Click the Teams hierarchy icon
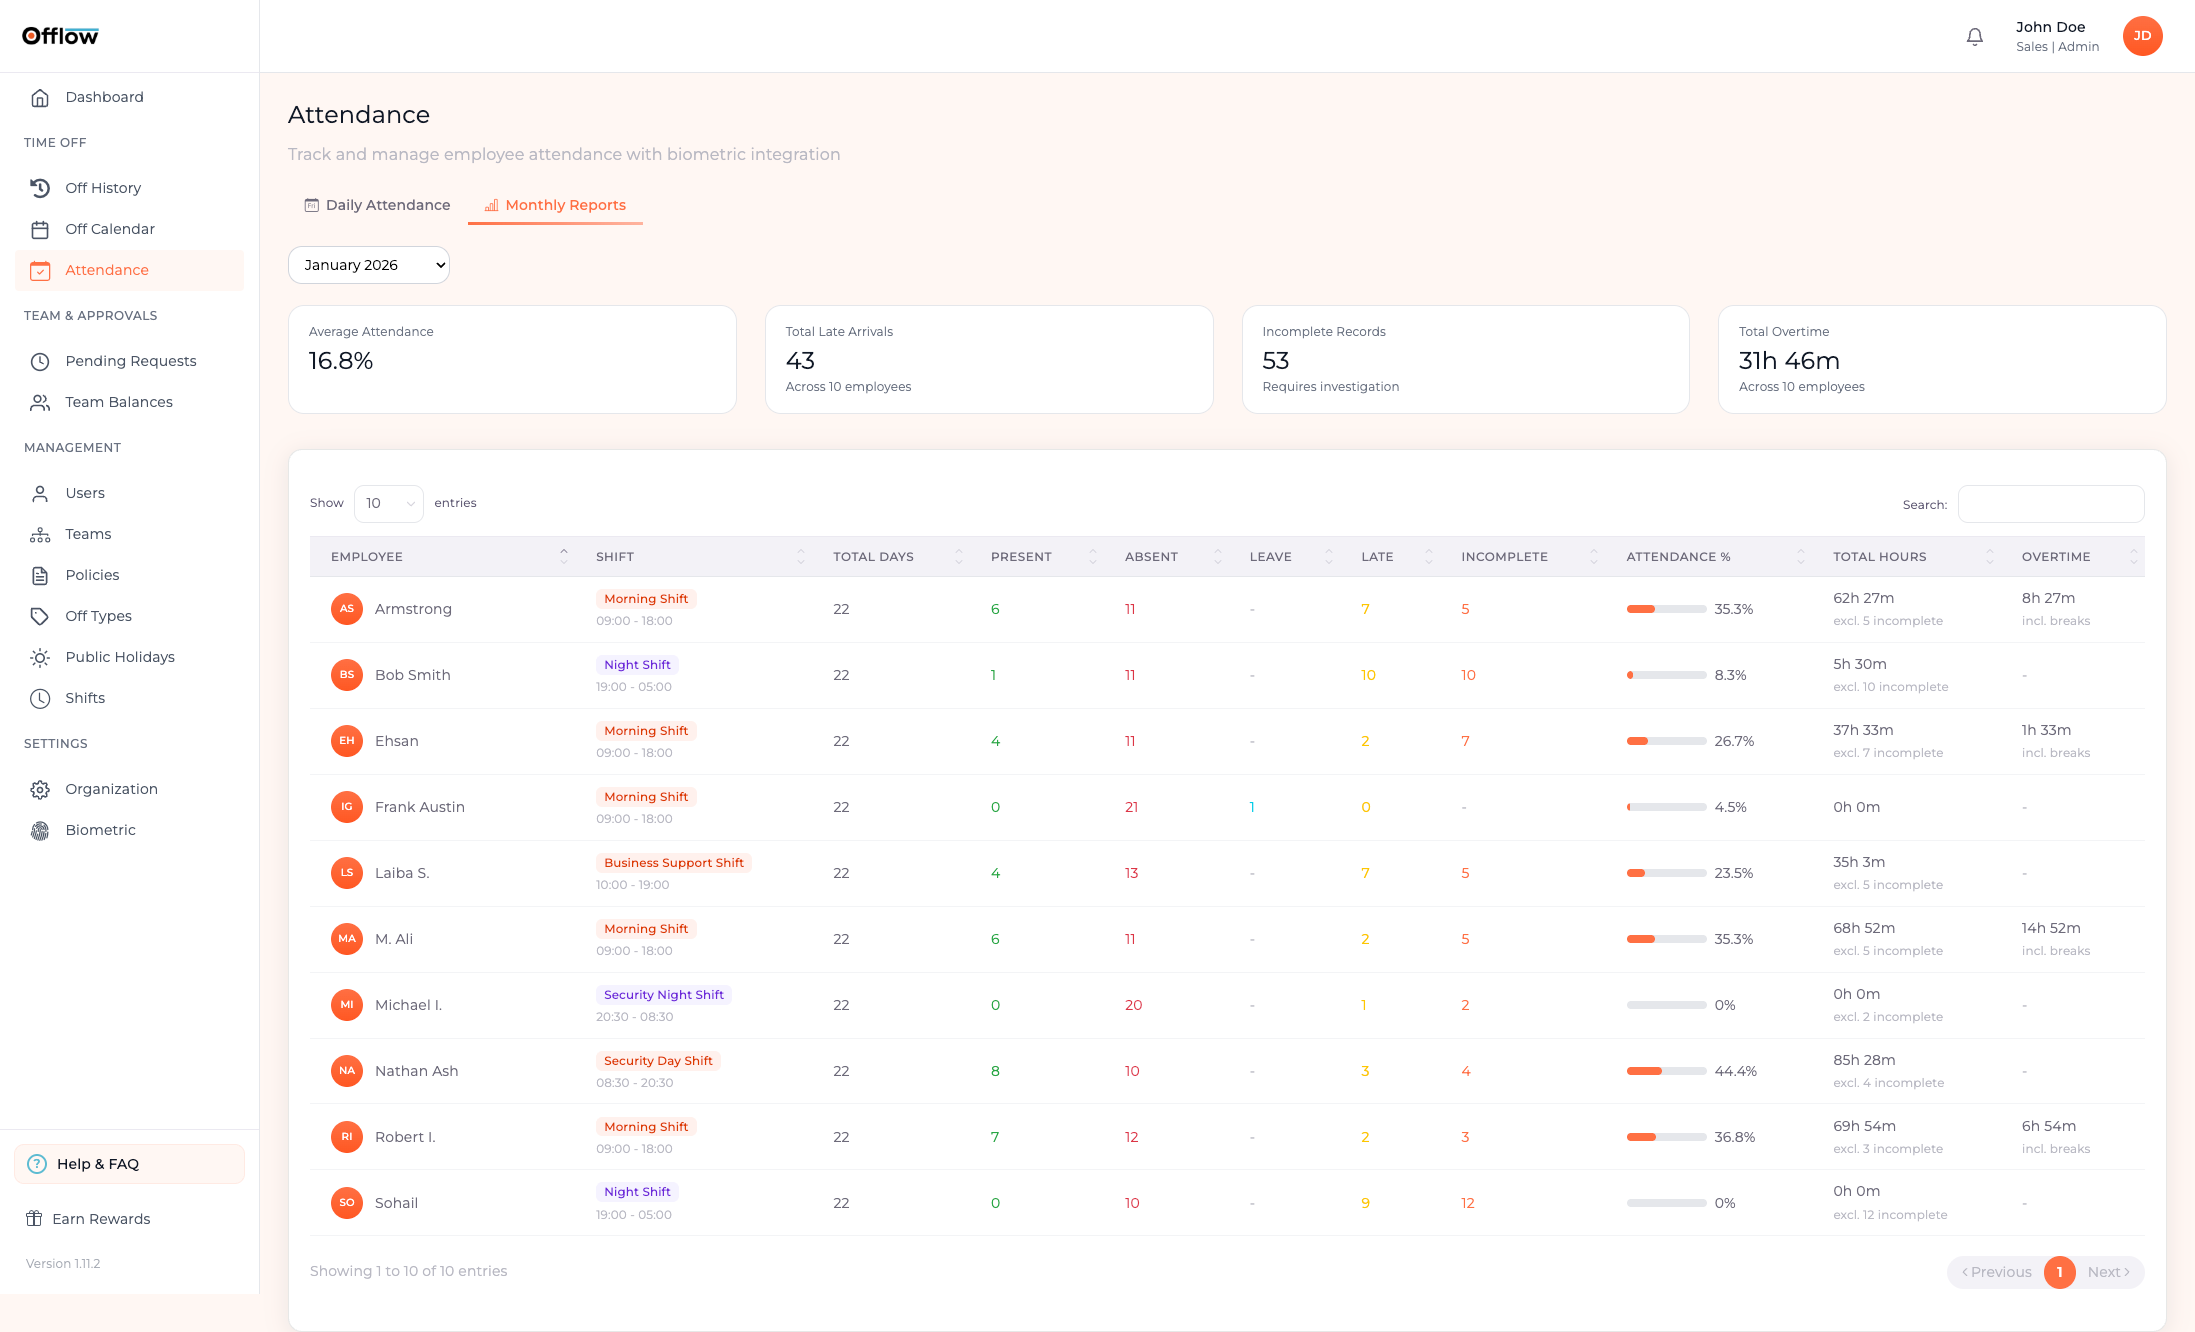This screenshot has width=2195, height=1332. coord(40,534)
